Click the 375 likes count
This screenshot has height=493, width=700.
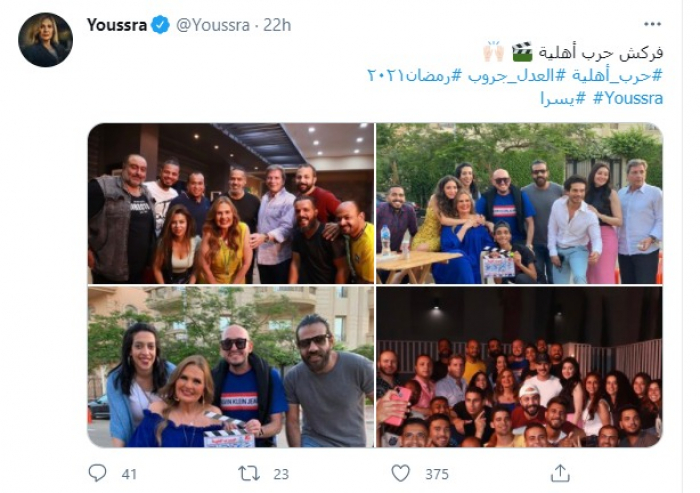point(437,474)
